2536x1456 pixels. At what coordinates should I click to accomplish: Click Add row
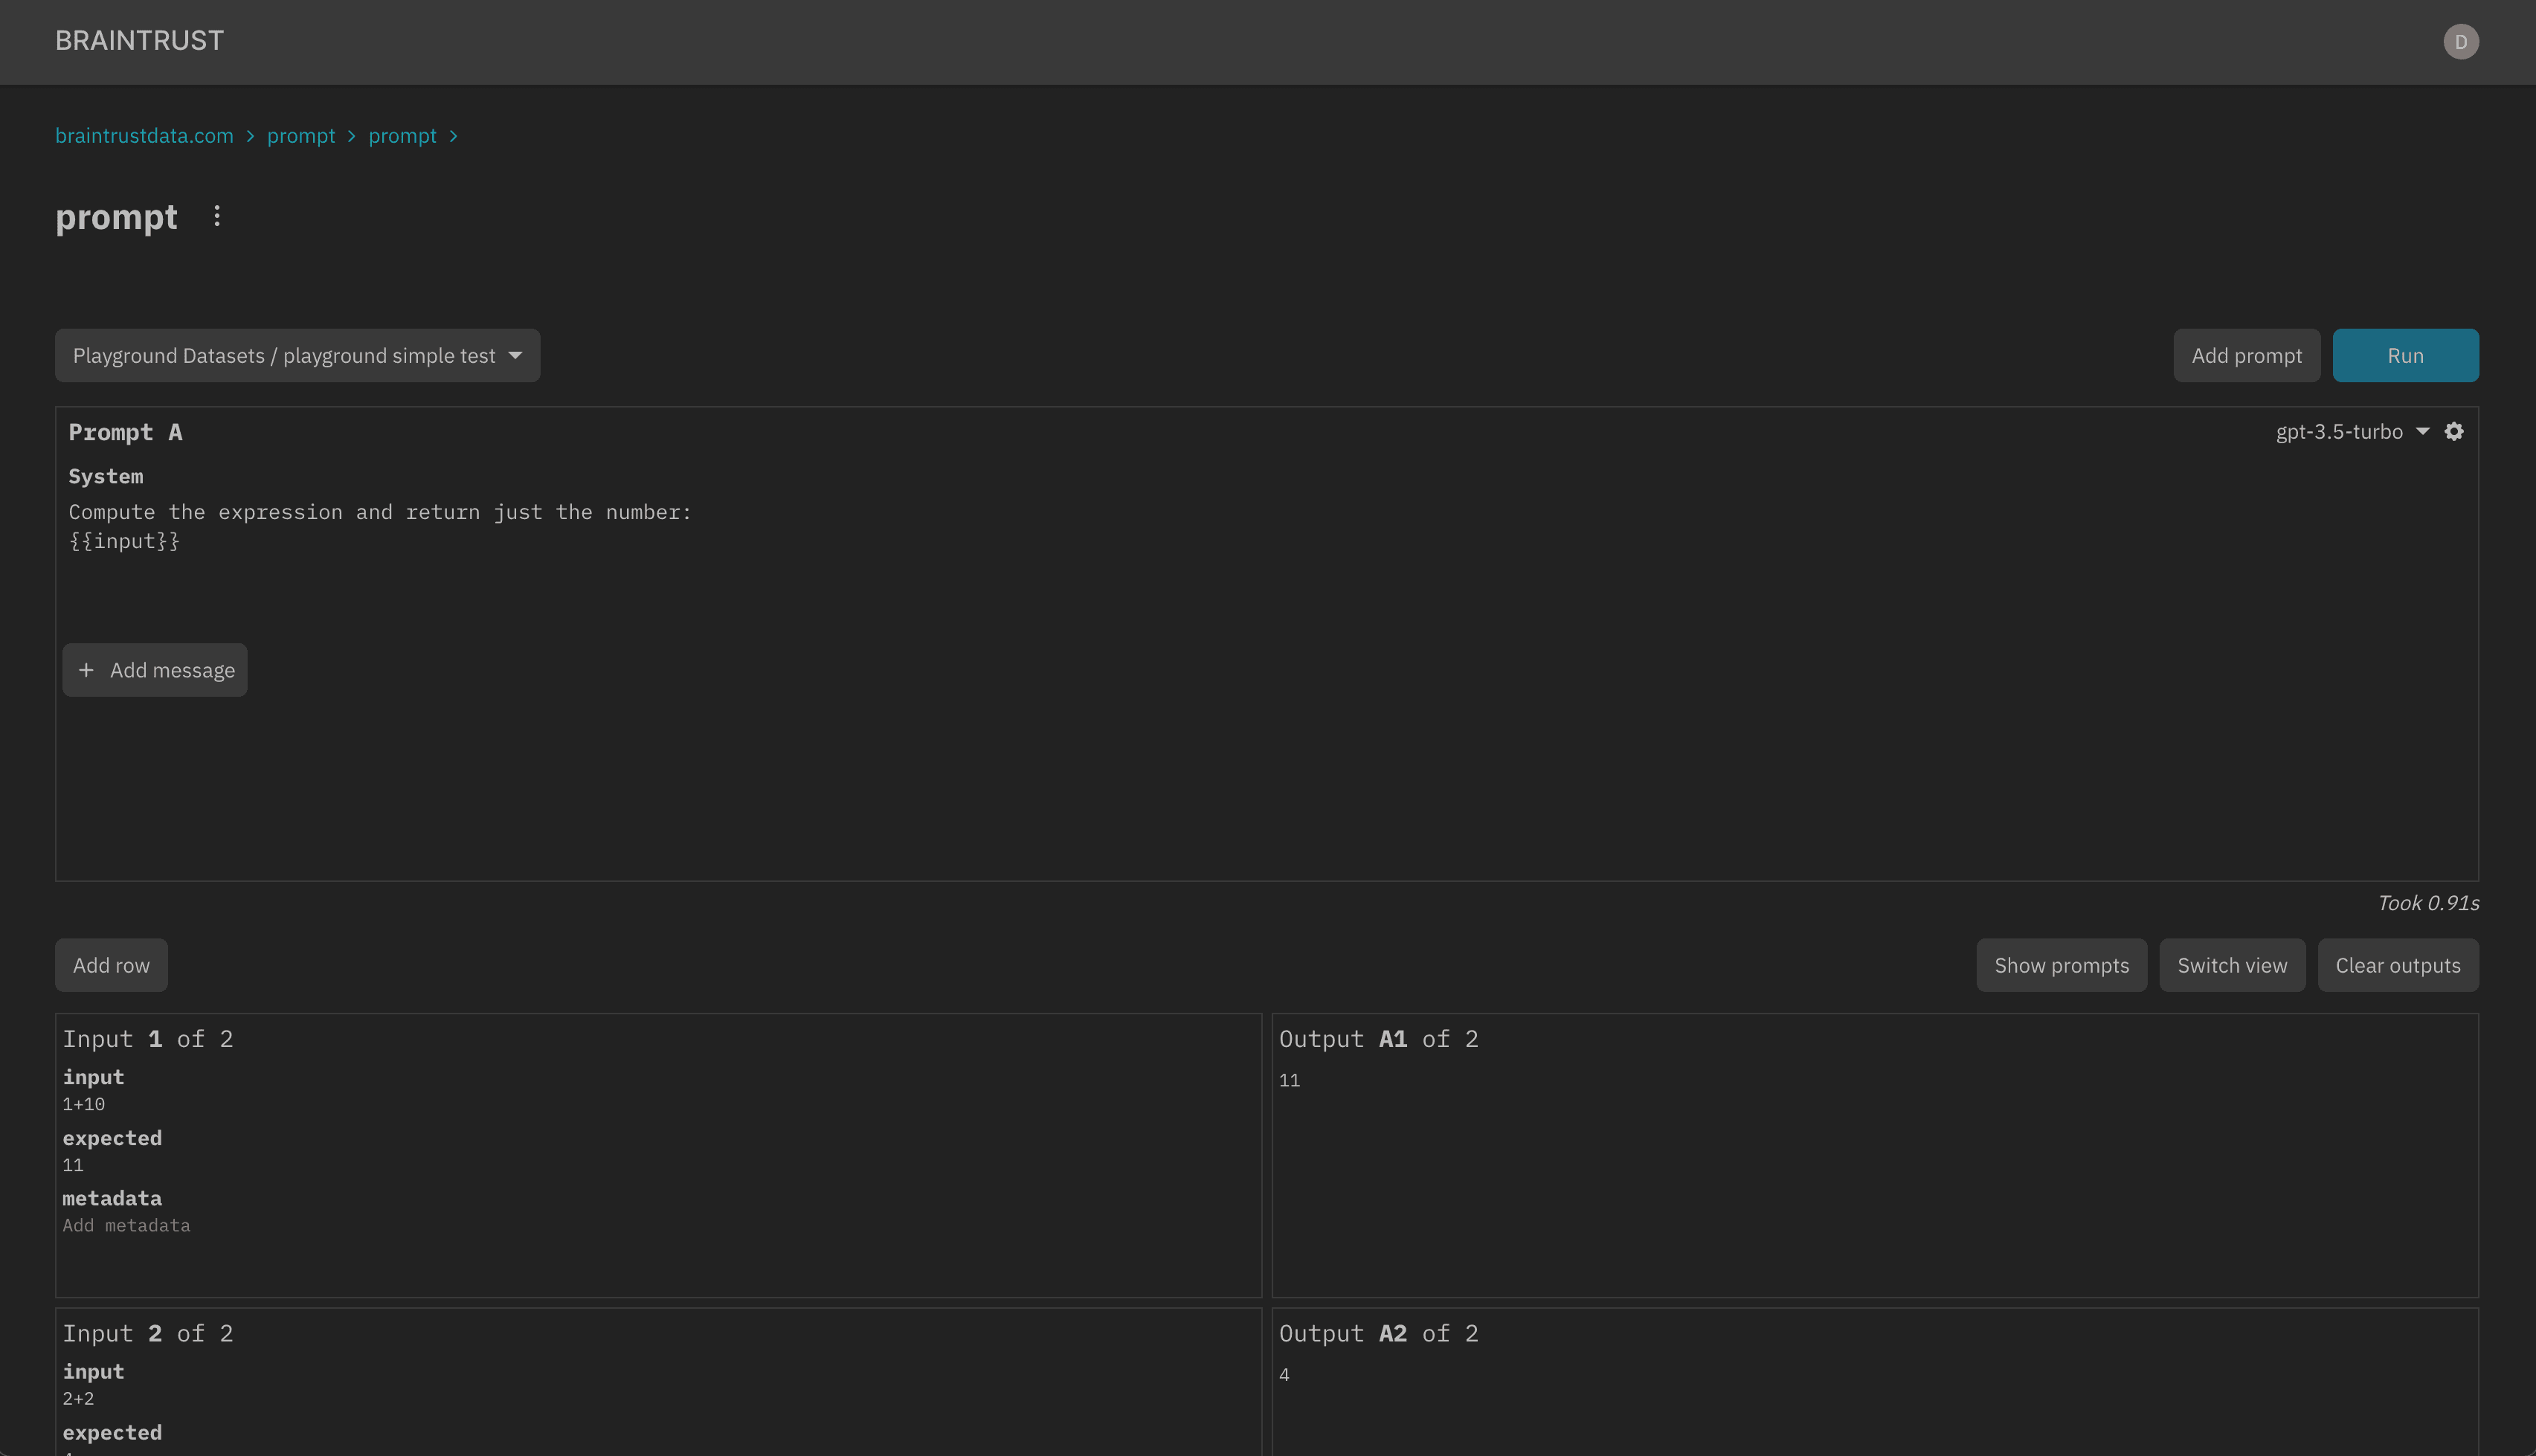[111, 965]
